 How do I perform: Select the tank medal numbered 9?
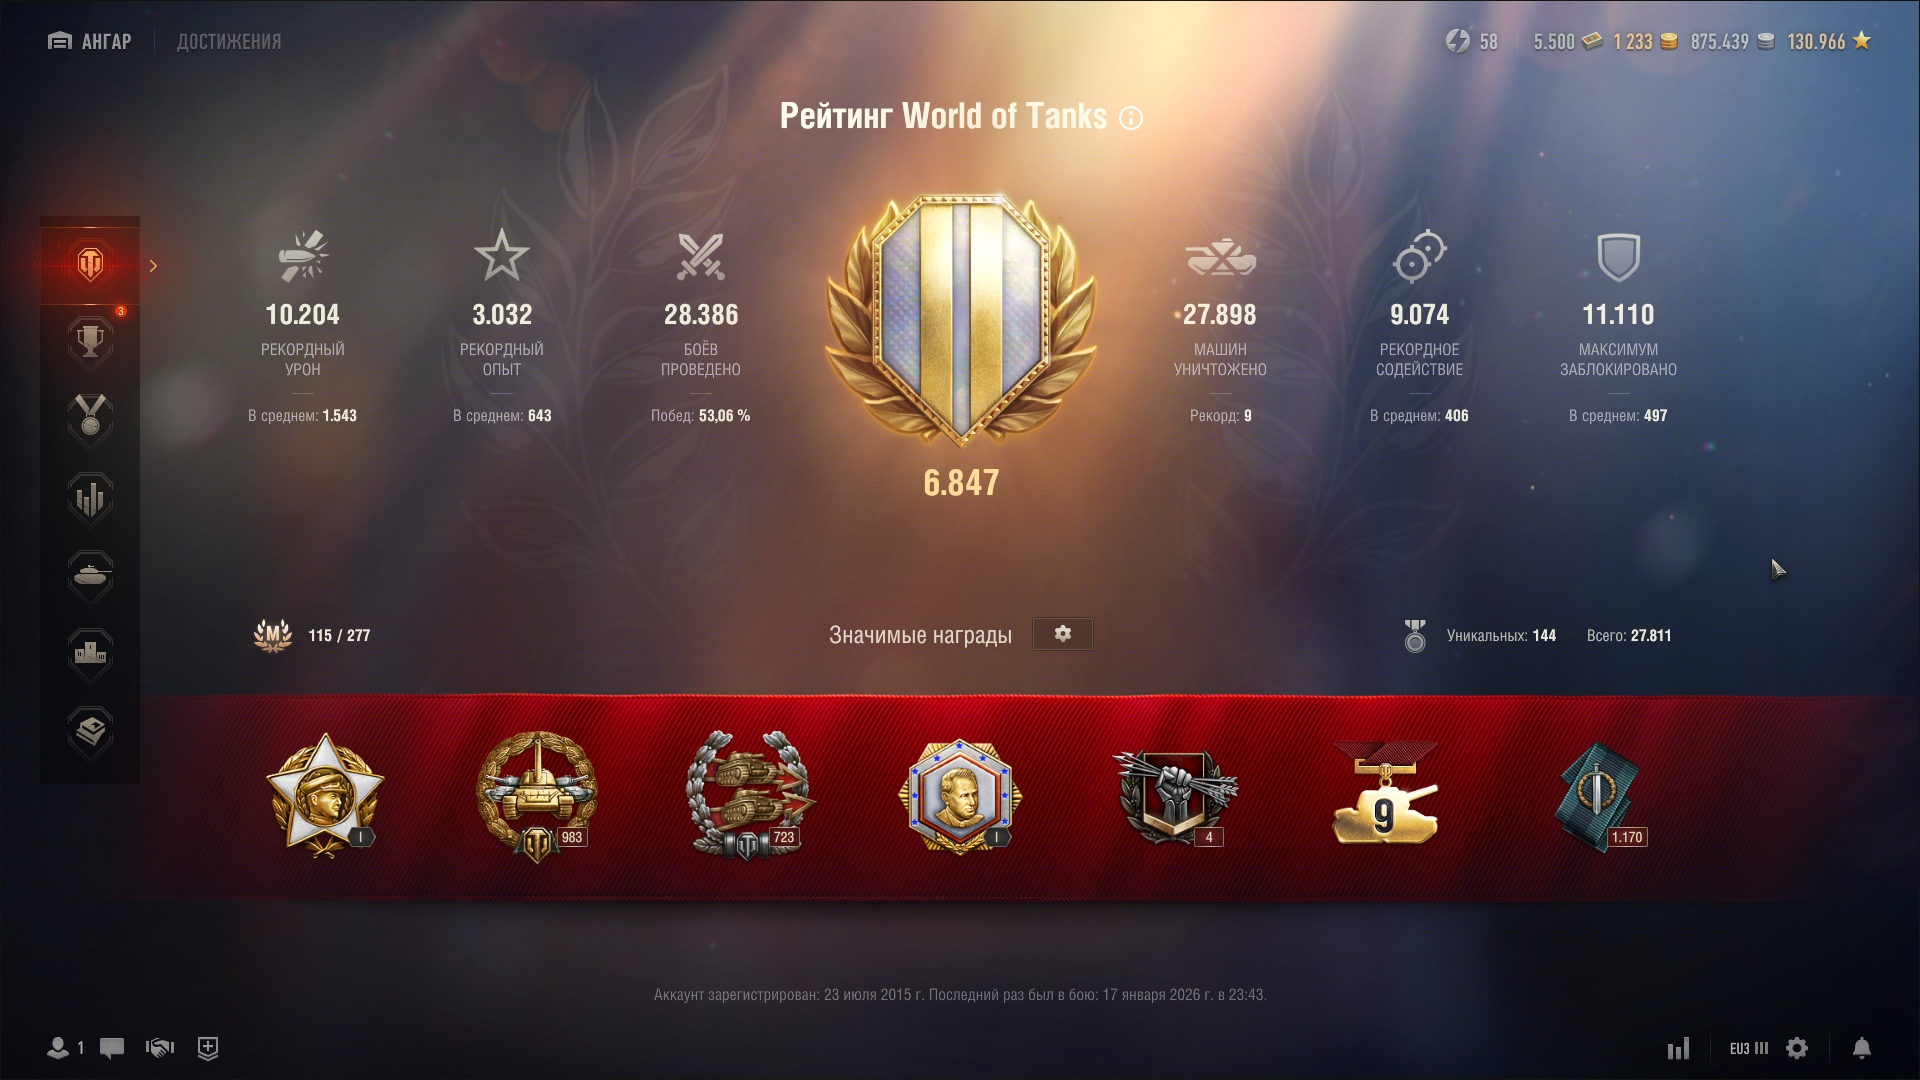1385,794
